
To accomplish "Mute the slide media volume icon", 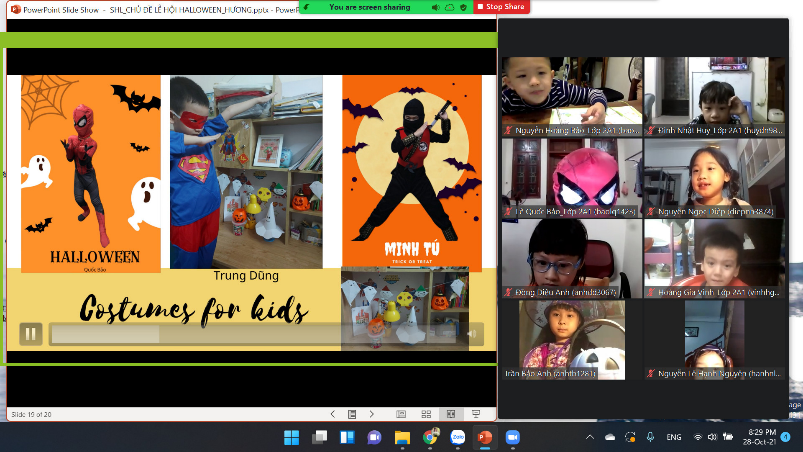I will (475, 334).
